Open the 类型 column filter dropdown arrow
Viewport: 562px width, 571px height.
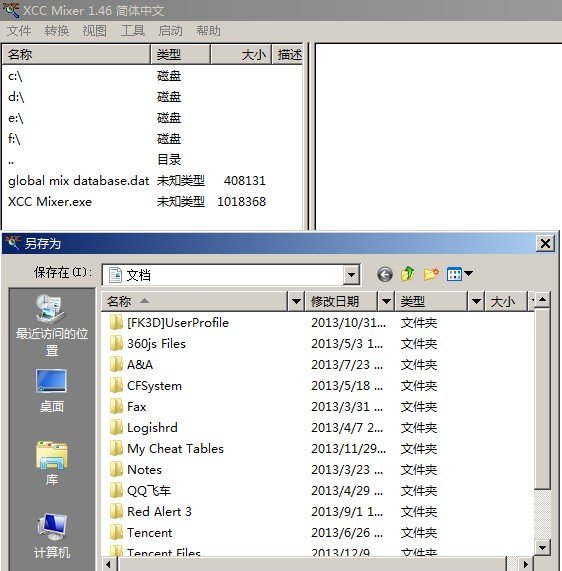coord(476,301)
